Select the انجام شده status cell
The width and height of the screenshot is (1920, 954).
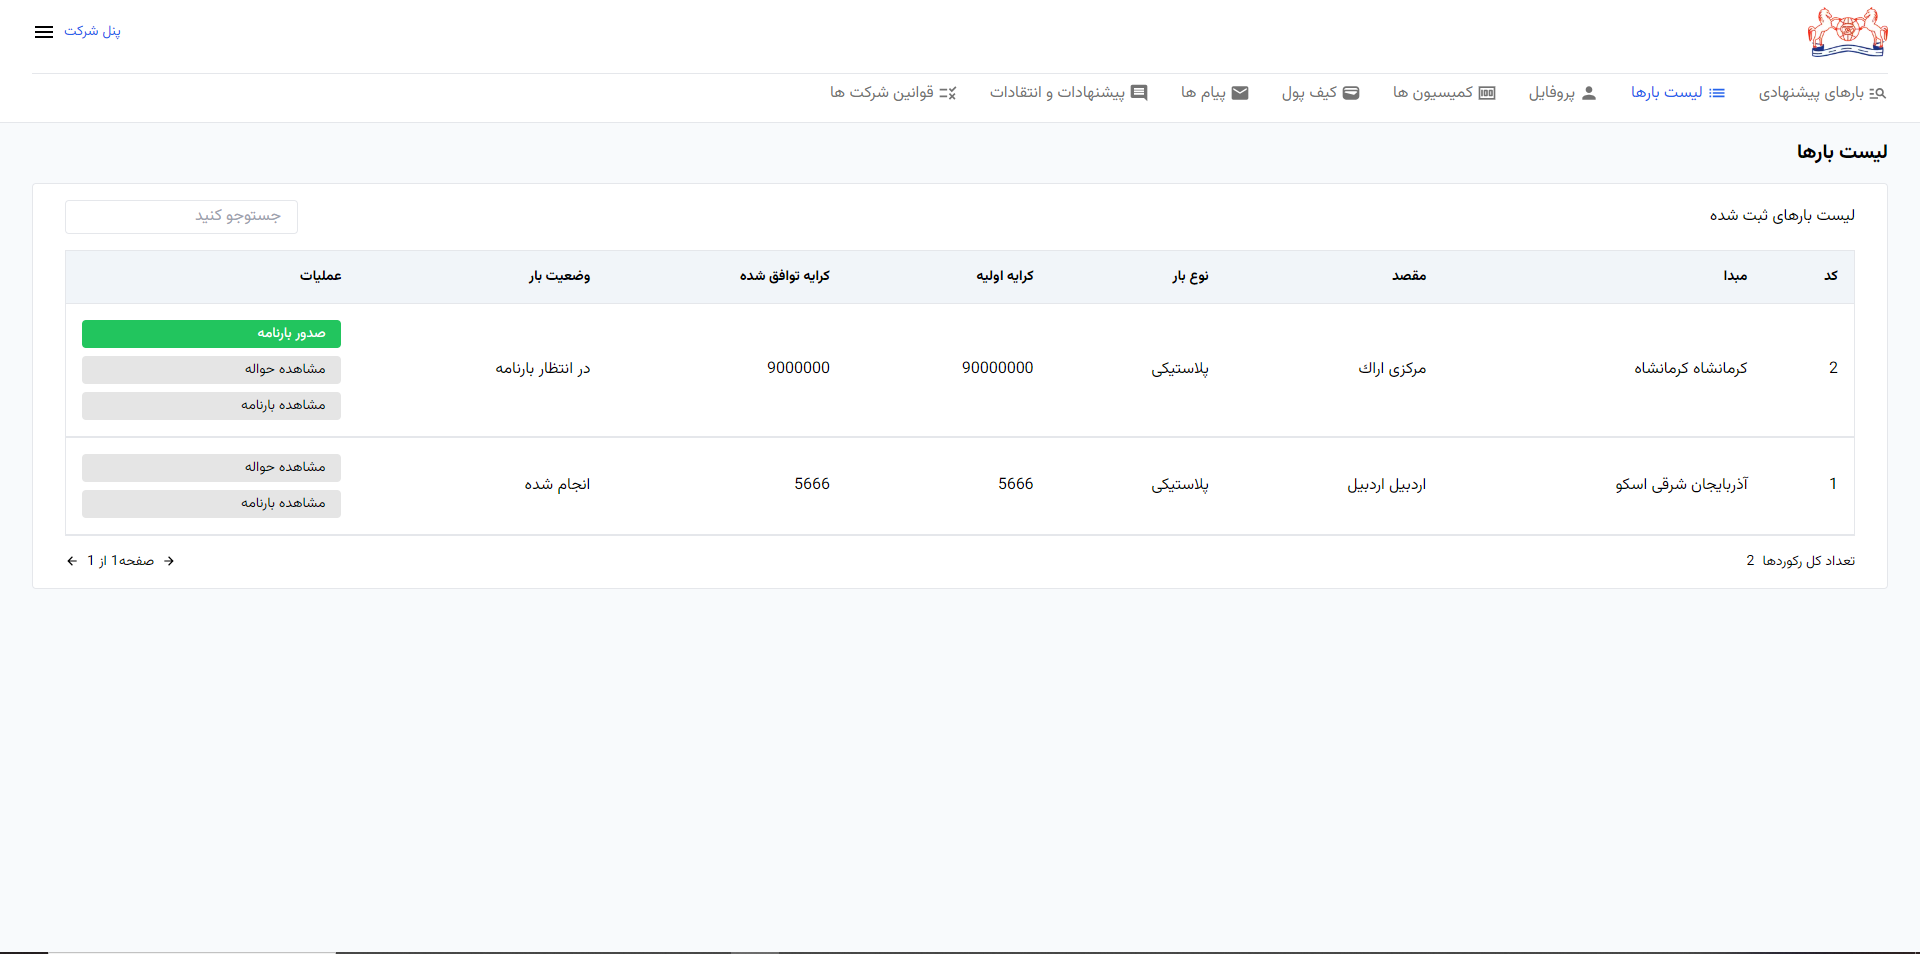point(558,485)
